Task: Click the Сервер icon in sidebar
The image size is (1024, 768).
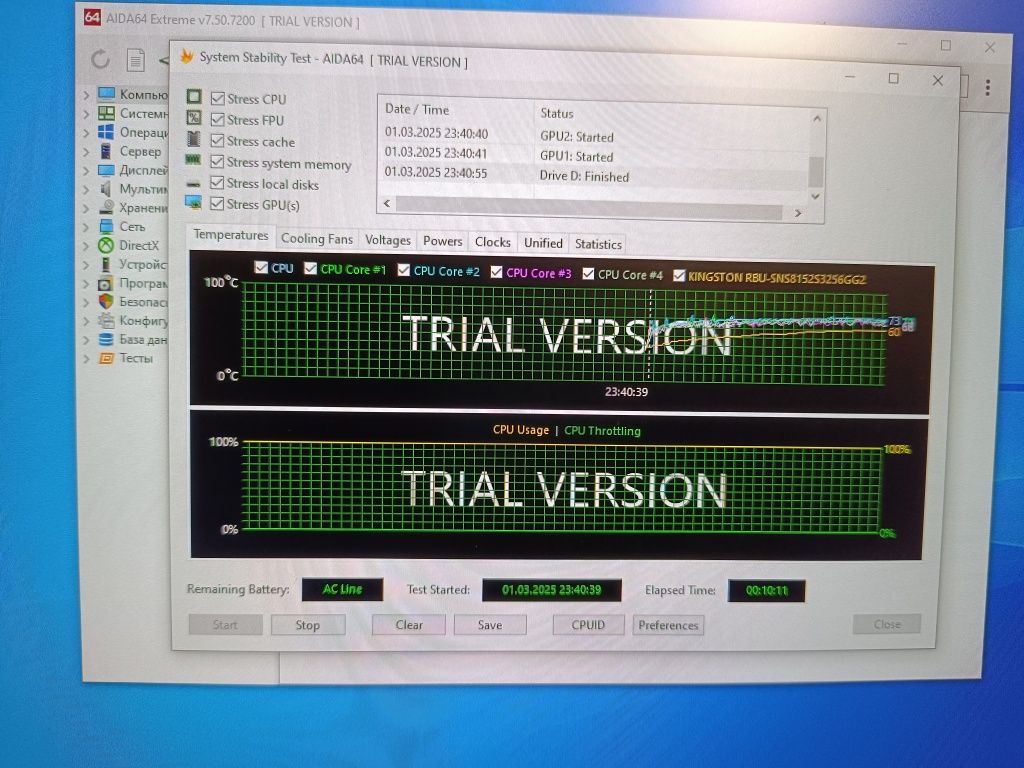Action: 105,151
